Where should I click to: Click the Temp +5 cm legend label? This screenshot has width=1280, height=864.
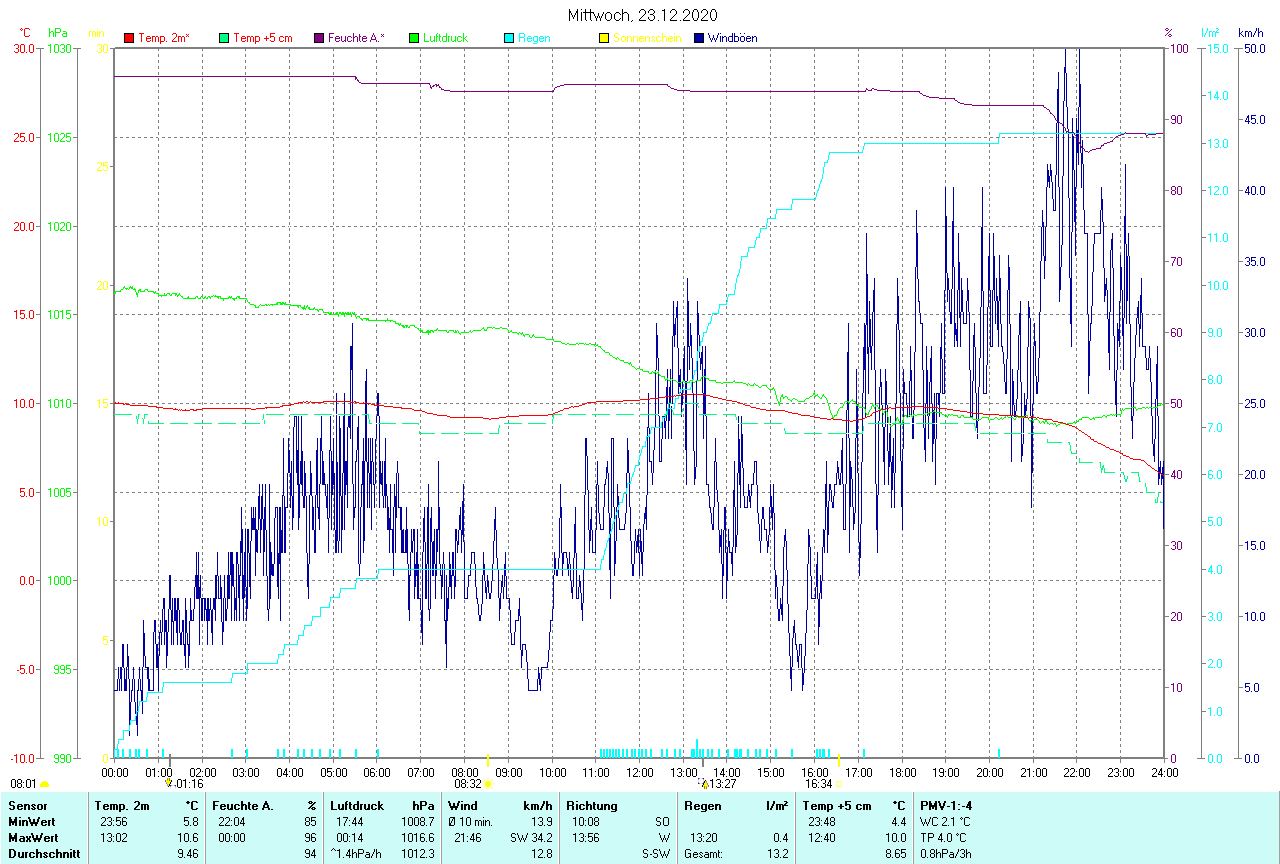point(263,38)
